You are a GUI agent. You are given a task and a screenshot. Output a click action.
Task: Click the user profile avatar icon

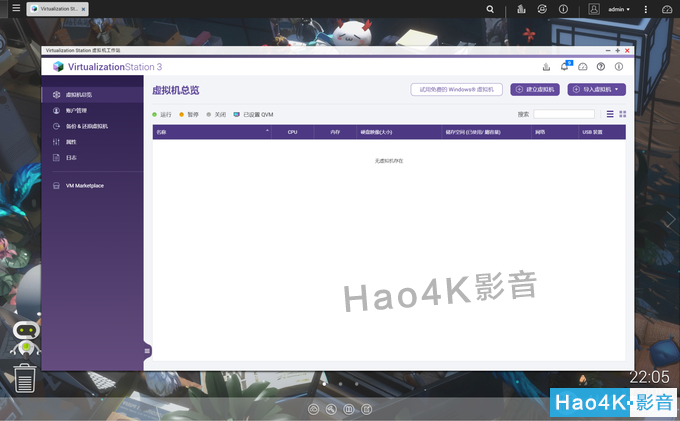point(594,9)
